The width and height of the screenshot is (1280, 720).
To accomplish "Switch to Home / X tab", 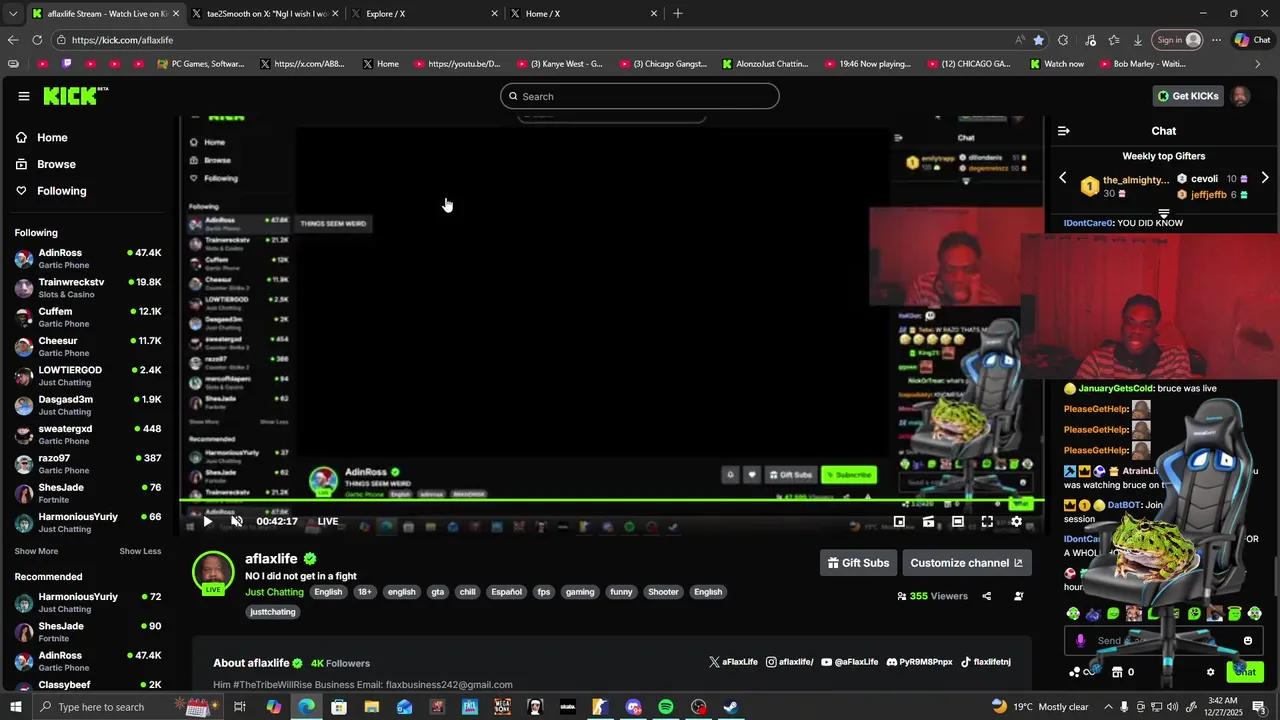I will [584, 14].
